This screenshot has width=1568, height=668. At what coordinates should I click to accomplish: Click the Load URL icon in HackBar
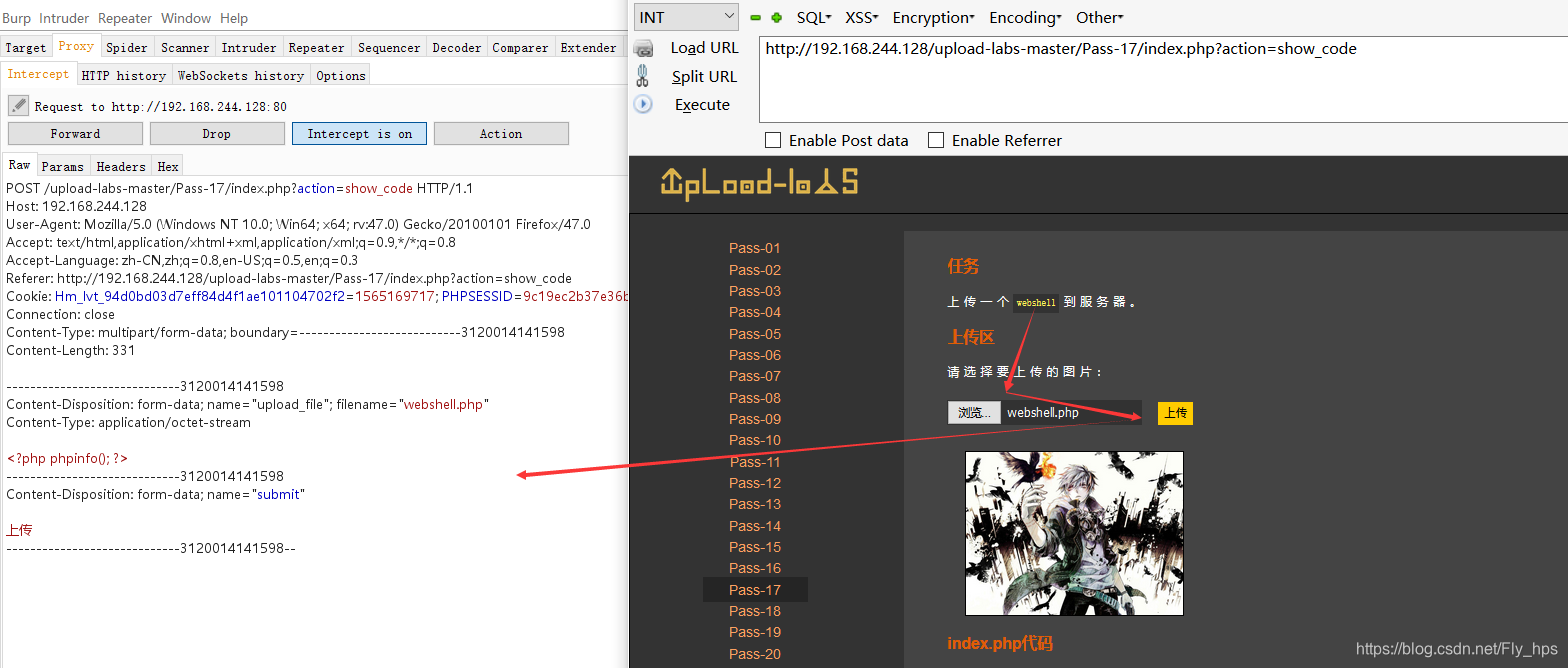tap(644, 47)
